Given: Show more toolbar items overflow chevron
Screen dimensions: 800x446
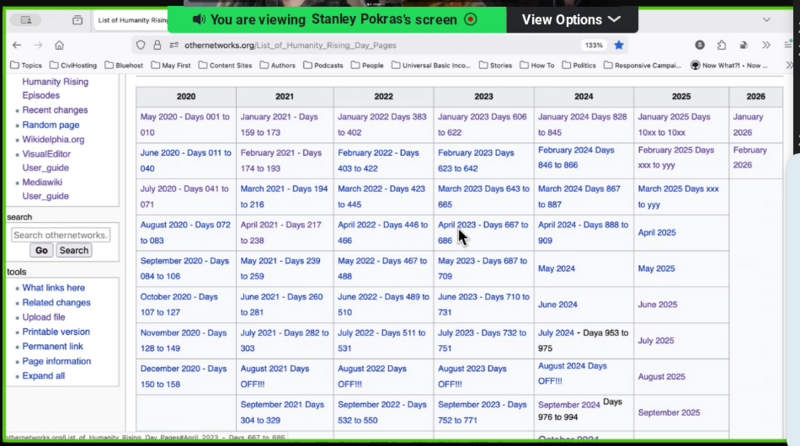Looking at the screenshot, I should 766,45.
